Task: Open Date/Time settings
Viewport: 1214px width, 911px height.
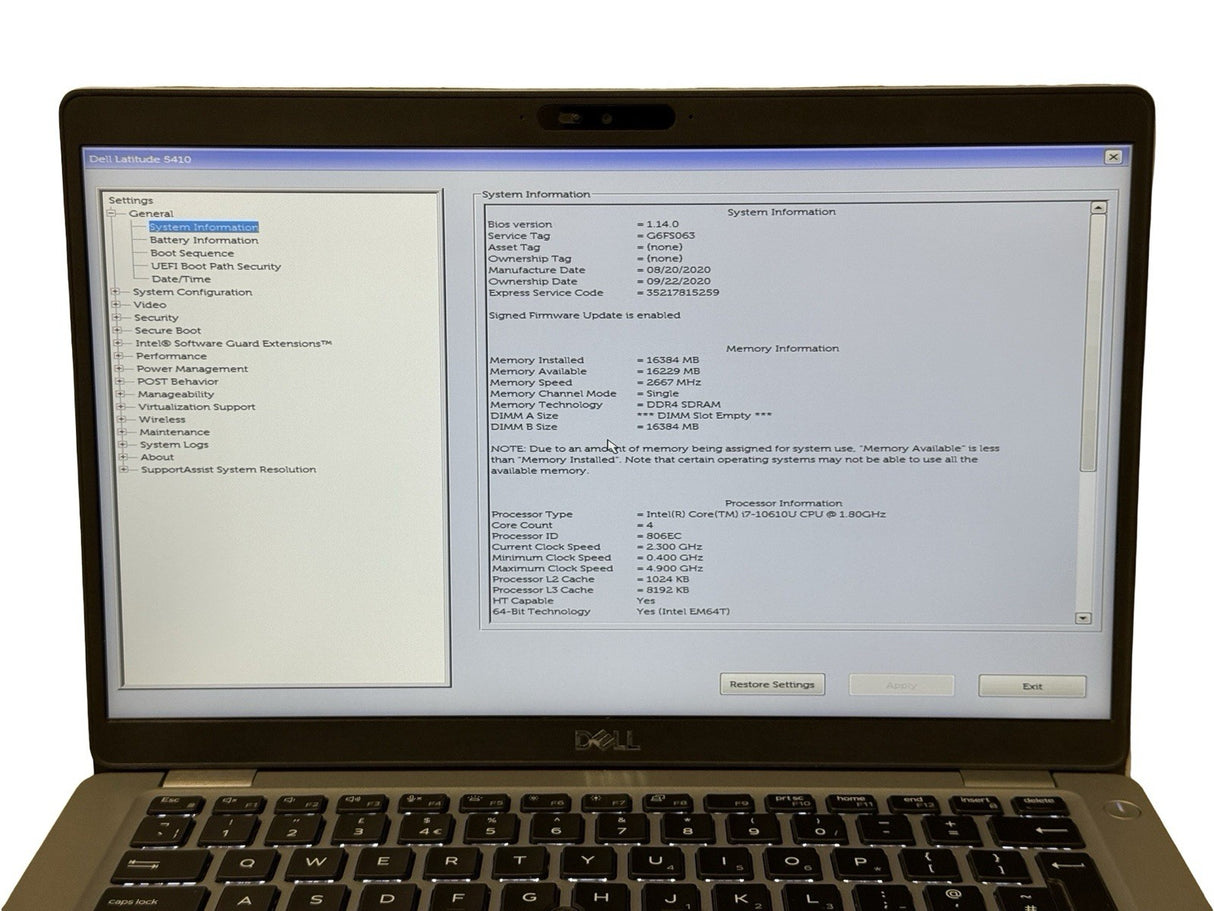Action: pyautogui.click(x=181, y=279)
